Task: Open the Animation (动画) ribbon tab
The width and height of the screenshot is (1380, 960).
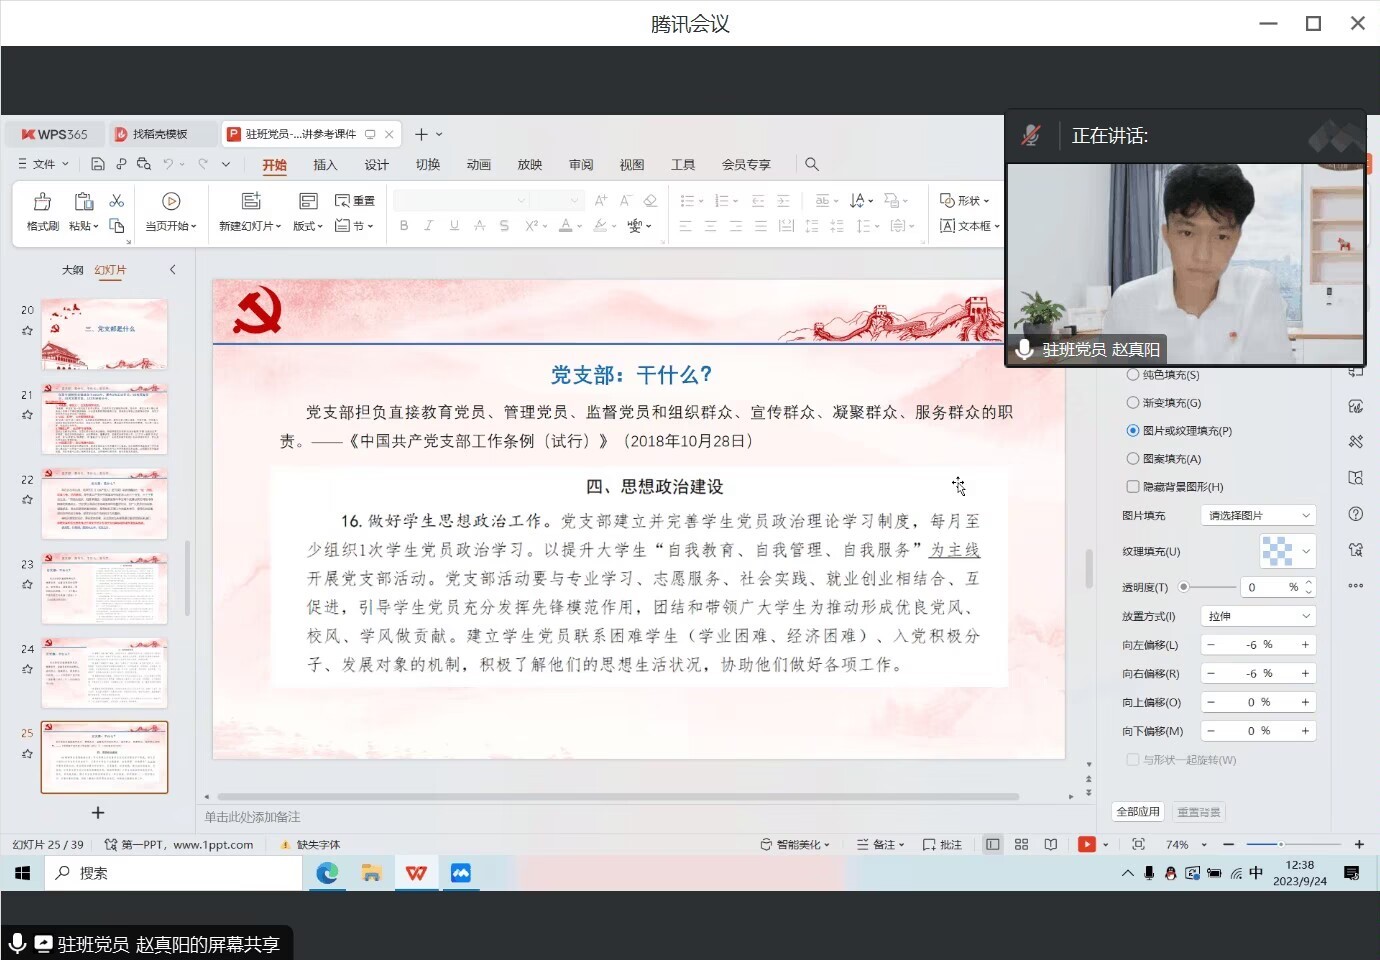Action: pyautogui.click(x=478, y=165)
